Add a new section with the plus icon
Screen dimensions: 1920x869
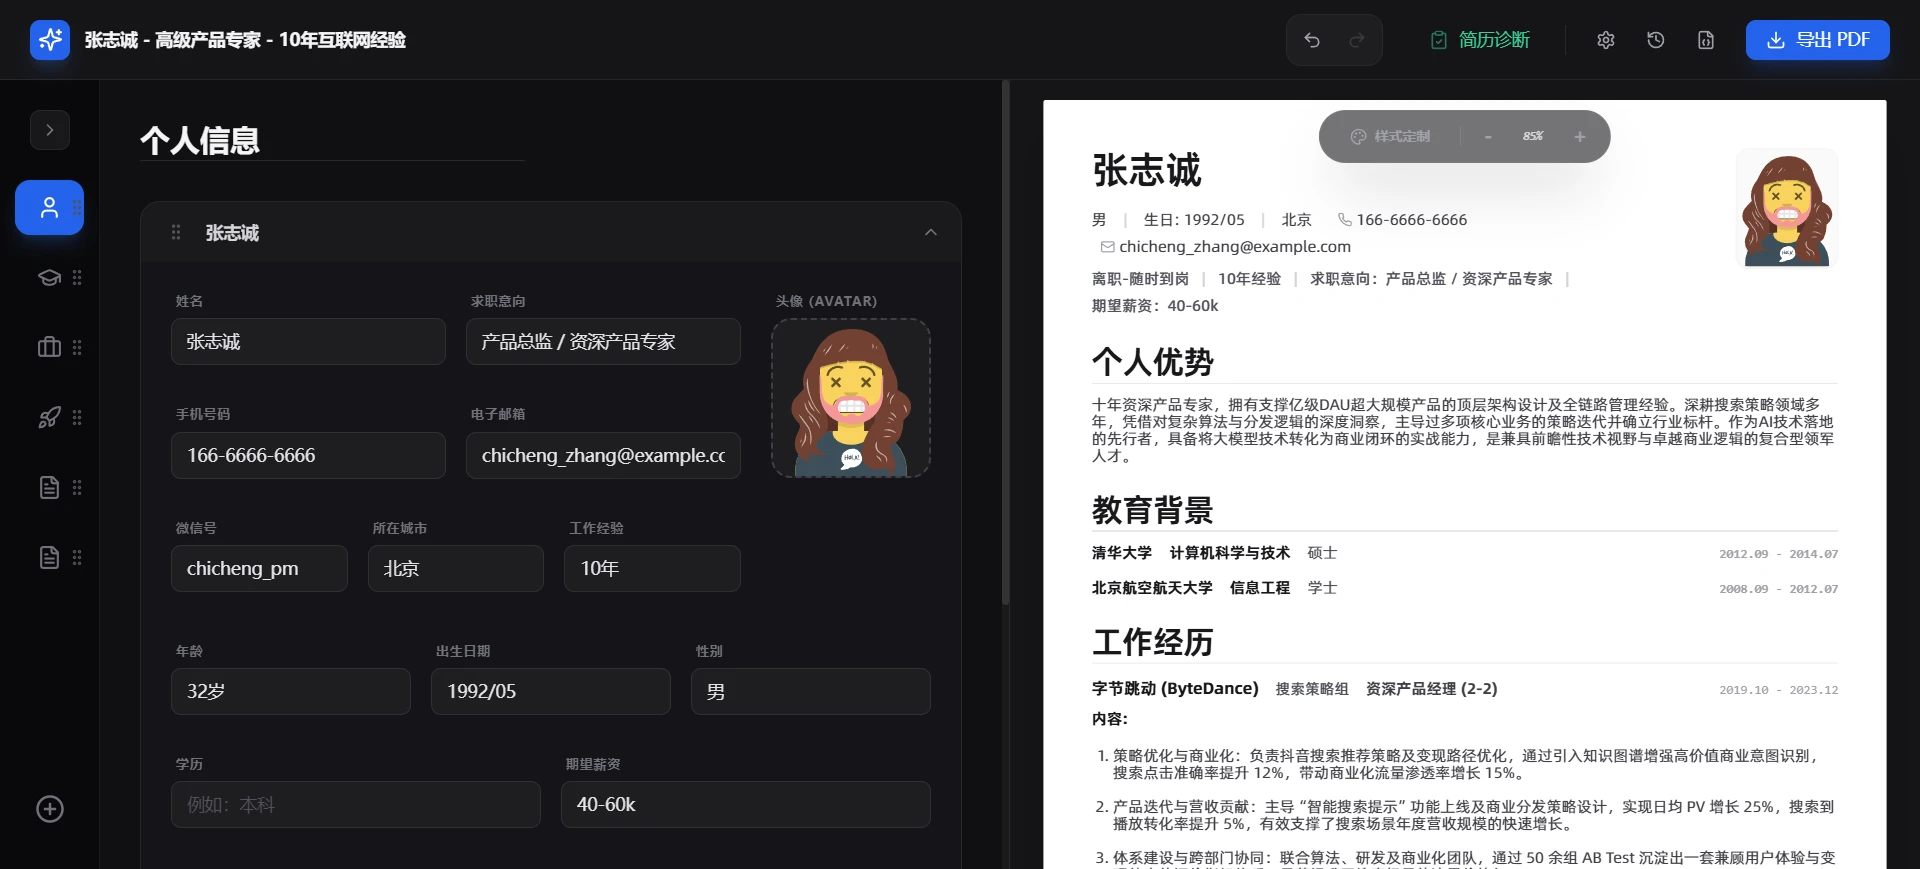[x=50, y=809]
